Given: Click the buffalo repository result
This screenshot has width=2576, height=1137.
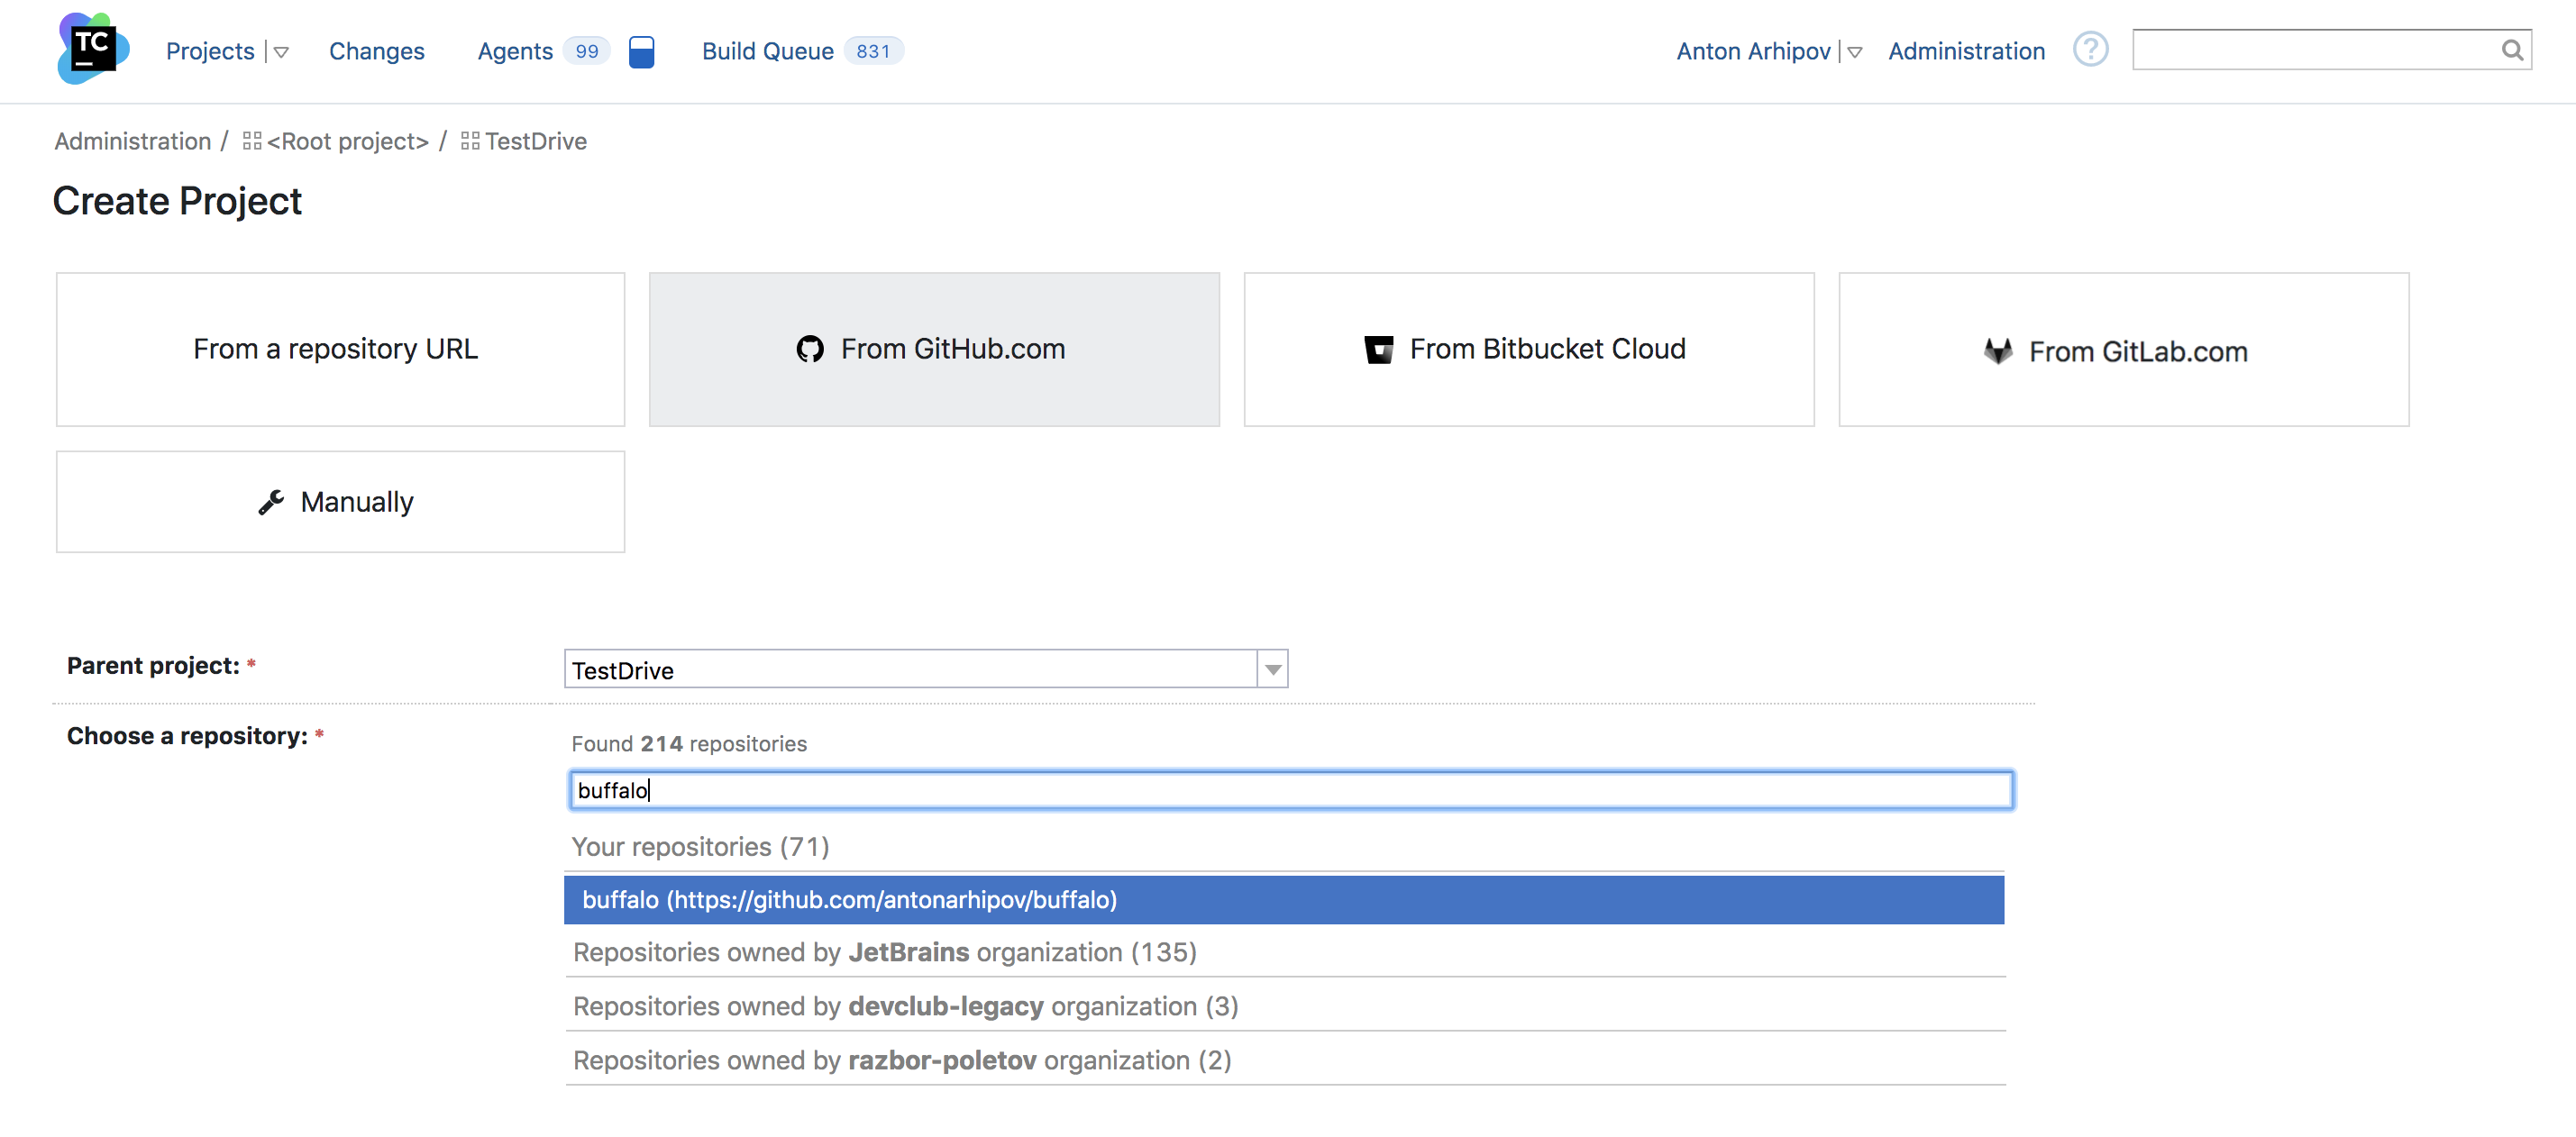Looking at the screenshot, I should [1286, 899].
